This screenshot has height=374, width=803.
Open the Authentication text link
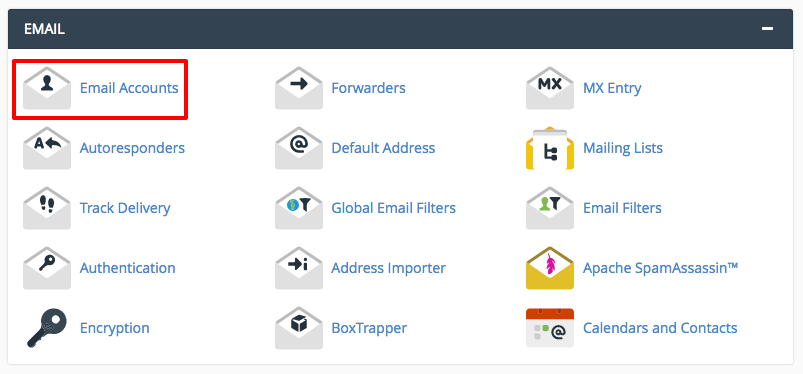pos(128,268)
